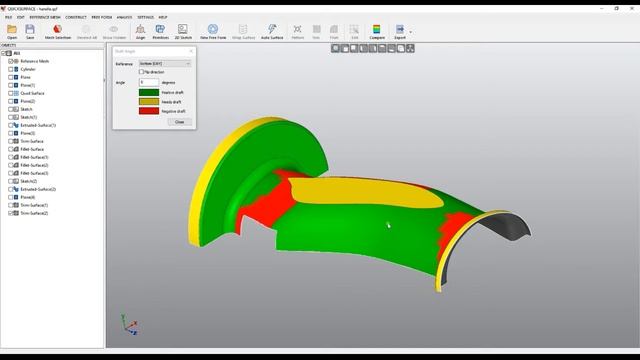Open the FILE menu
The image size is (640, 360).
coord(9,18)
